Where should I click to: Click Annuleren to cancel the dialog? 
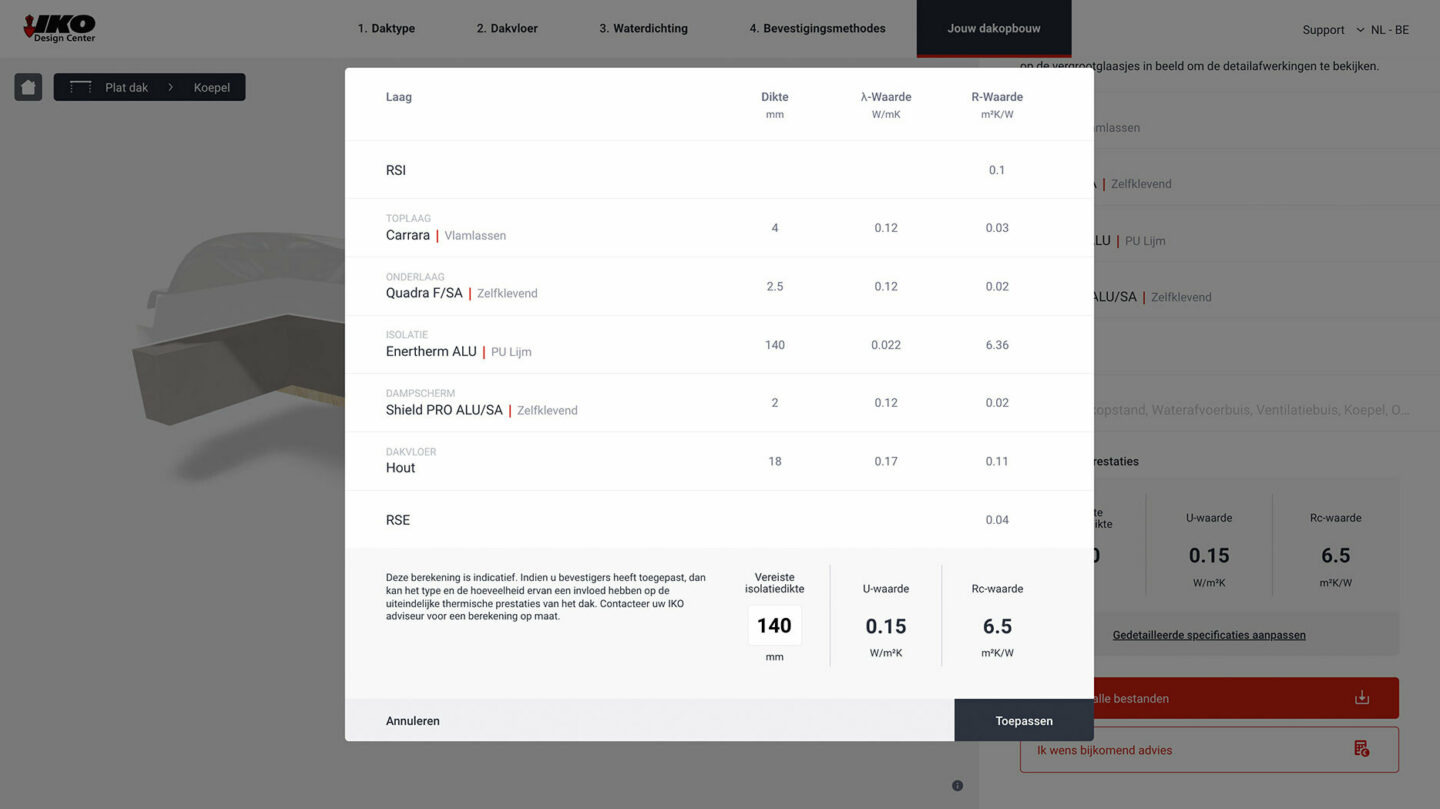[413, 721]
